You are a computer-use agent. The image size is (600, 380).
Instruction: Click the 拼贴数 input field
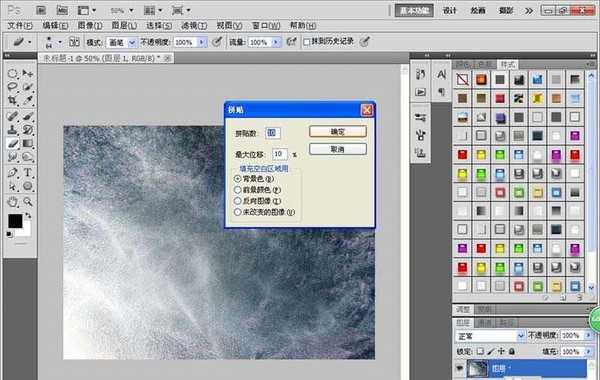pyautogui.click(x=272, y=133)
